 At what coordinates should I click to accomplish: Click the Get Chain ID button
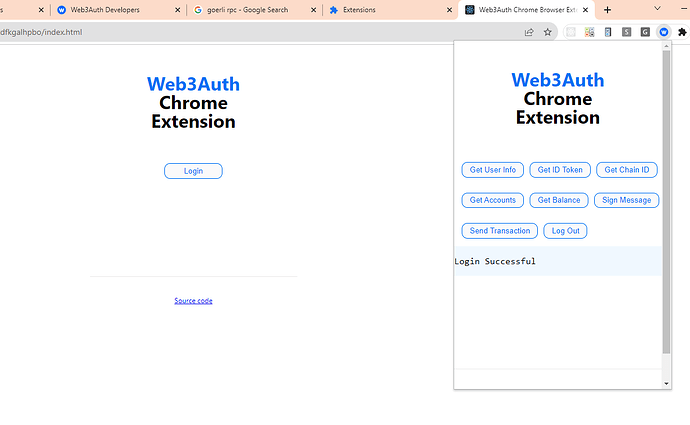pos(627,170)
